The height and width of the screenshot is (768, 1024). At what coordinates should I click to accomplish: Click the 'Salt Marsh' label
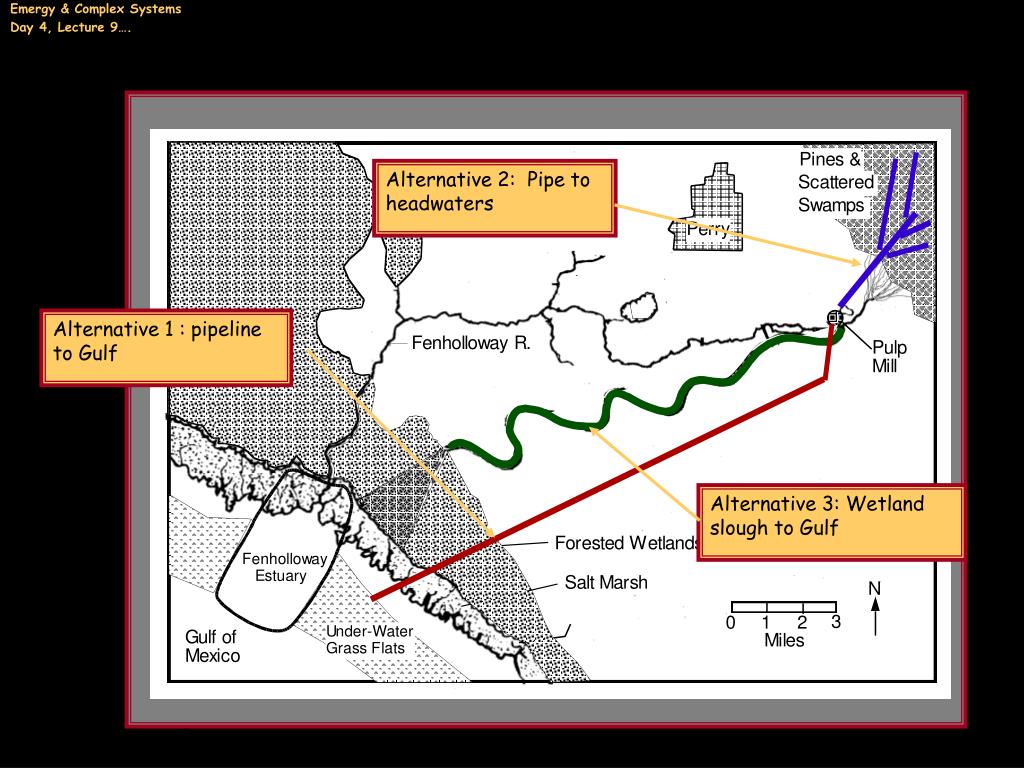click(606, 582)
